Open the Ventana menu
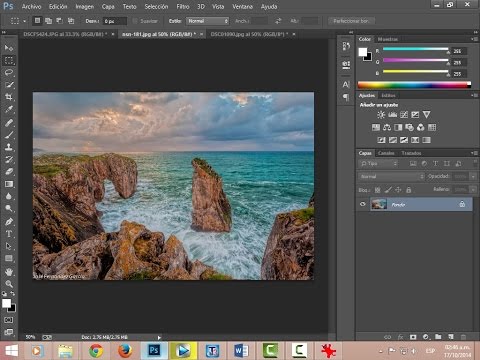Viewport: 480px width, 360px height. pyautogui.click(x=242, y=7)
